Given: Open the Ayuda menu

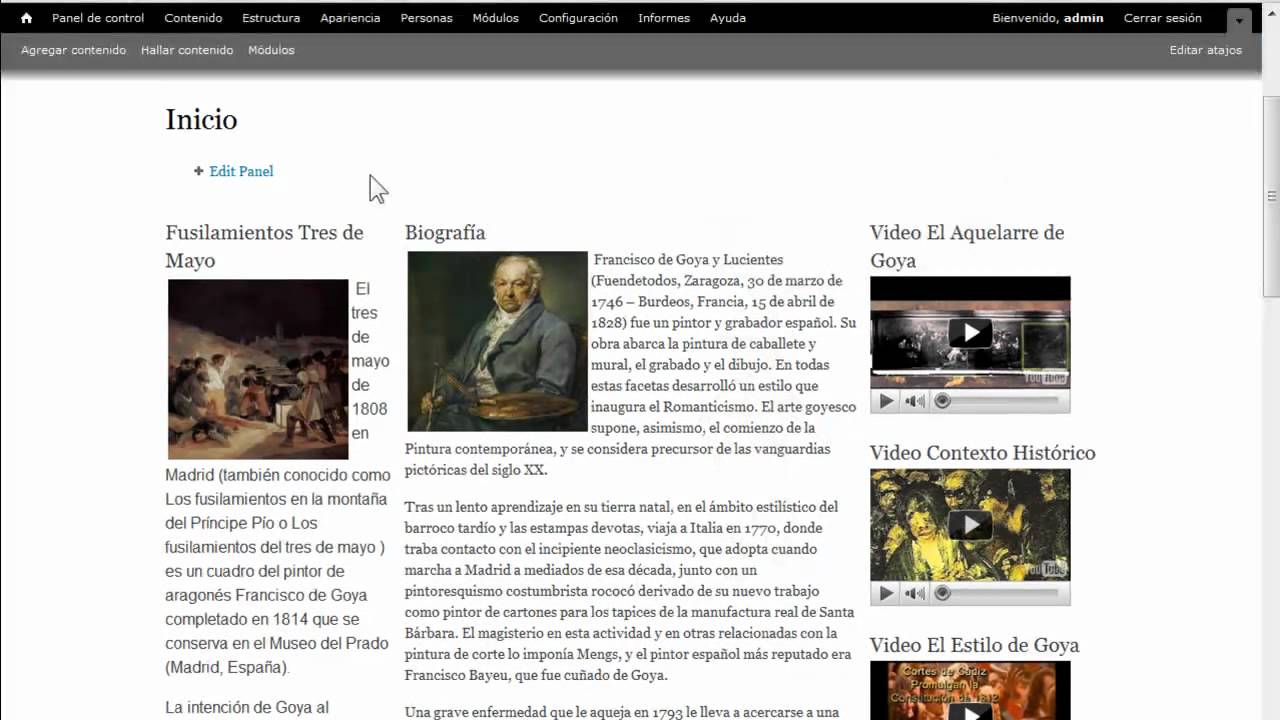Looking at the screenshot, I should click(x=728, y=18).
